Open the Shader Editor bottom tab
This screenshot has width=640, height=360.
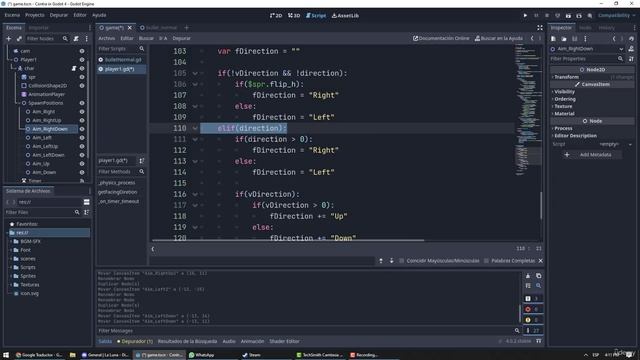tap(284, 341)
